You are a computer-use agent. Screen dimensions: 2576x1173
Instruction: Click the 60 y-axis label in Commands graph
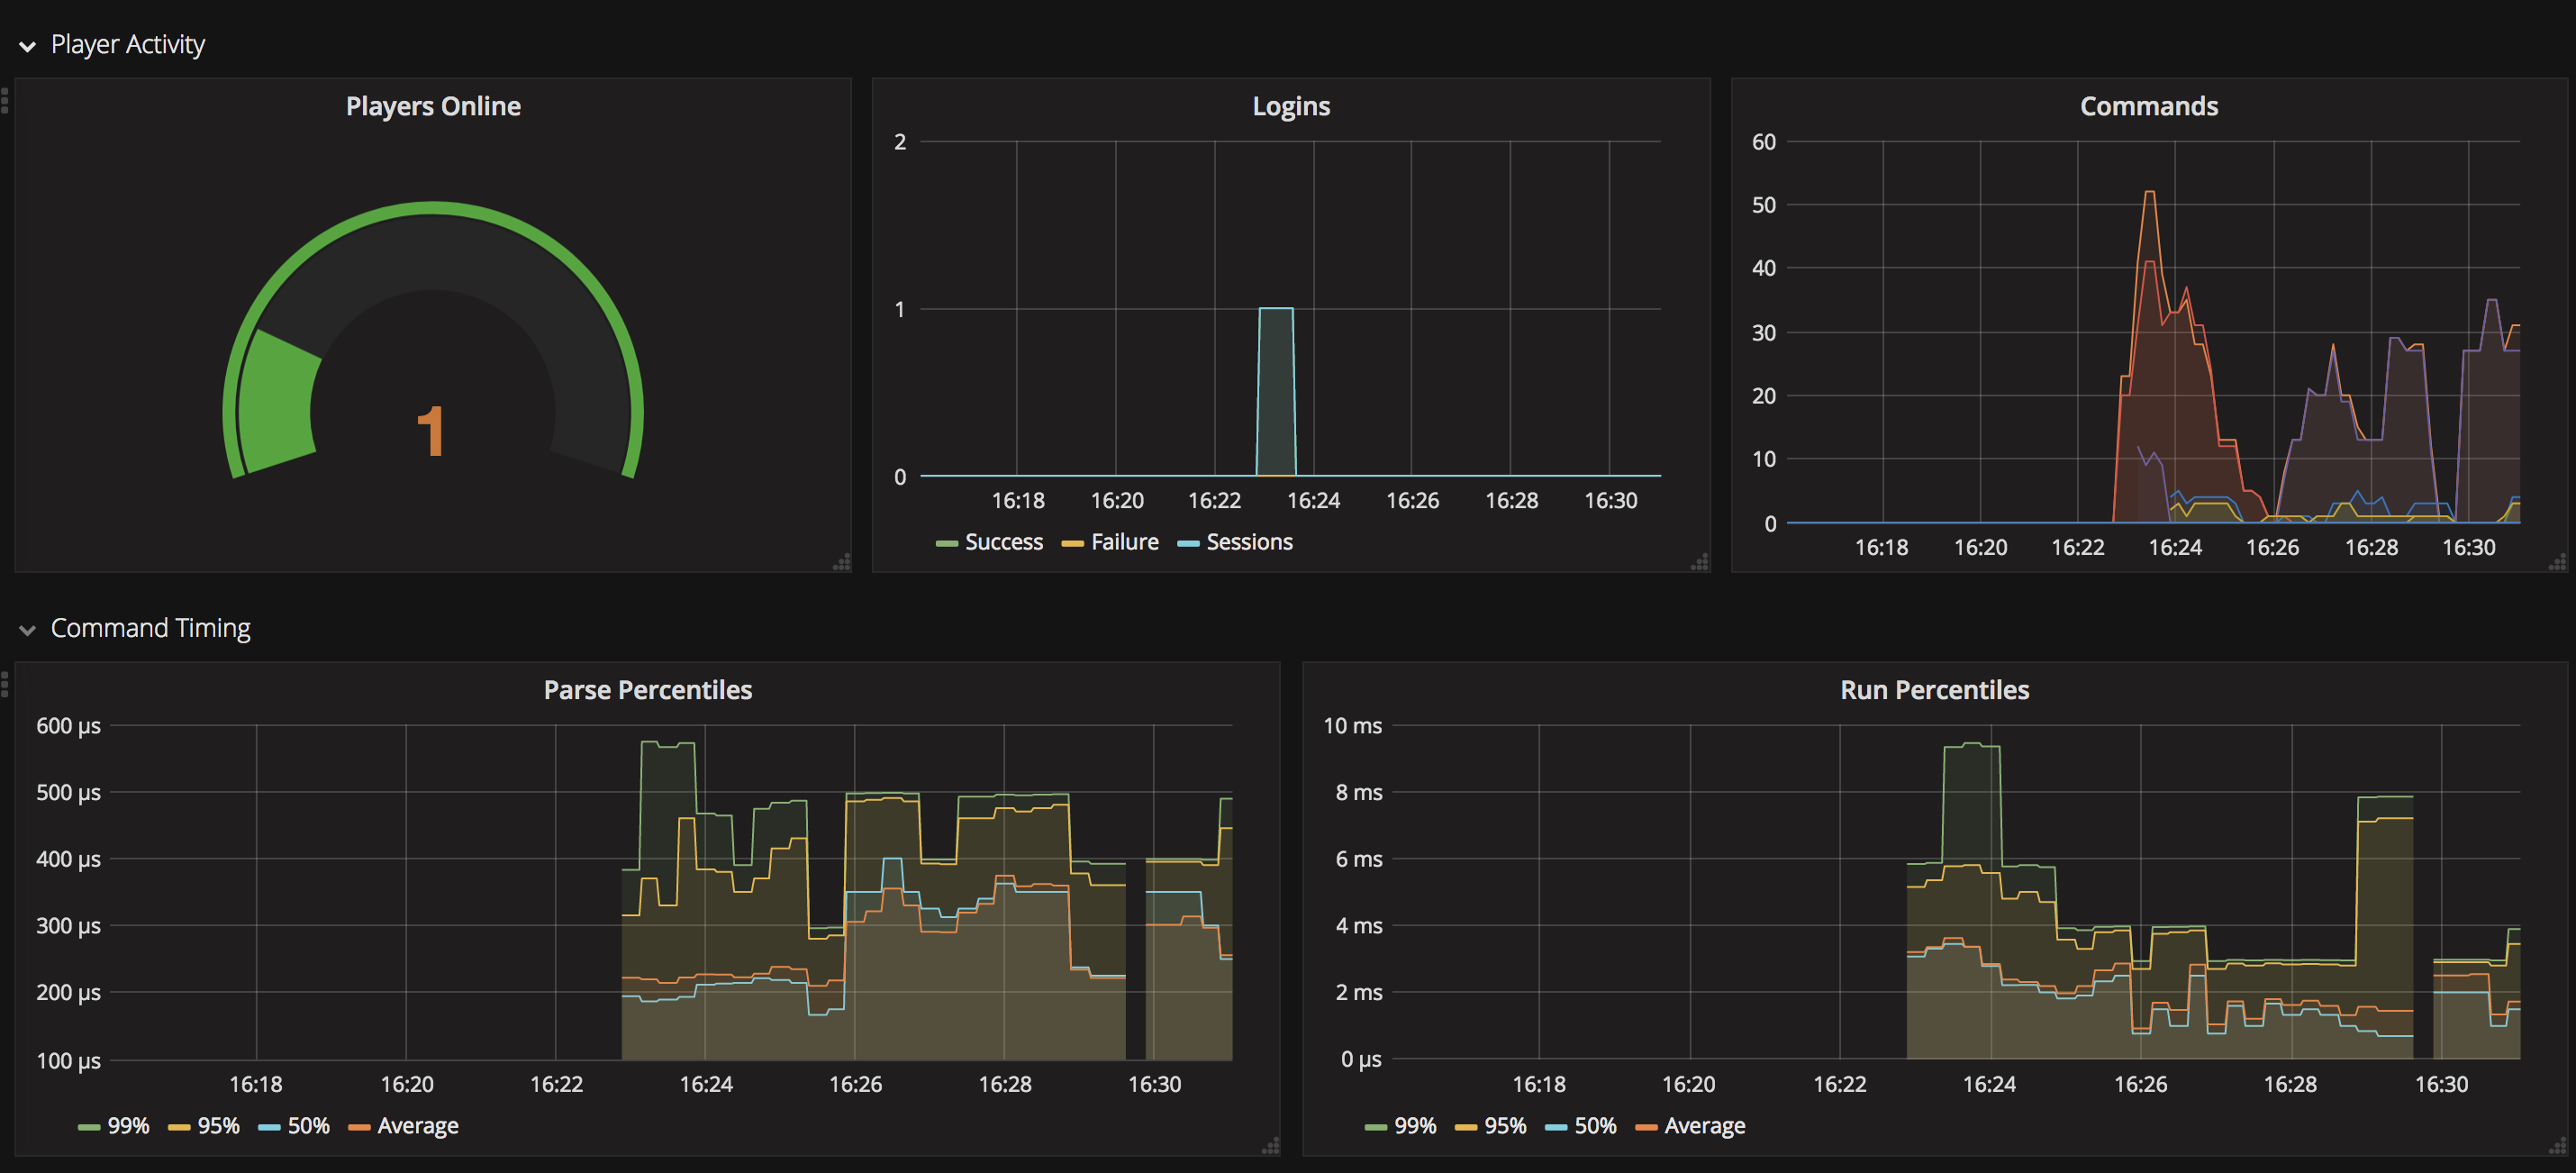pyautogui.click(x=1763, y=142)
